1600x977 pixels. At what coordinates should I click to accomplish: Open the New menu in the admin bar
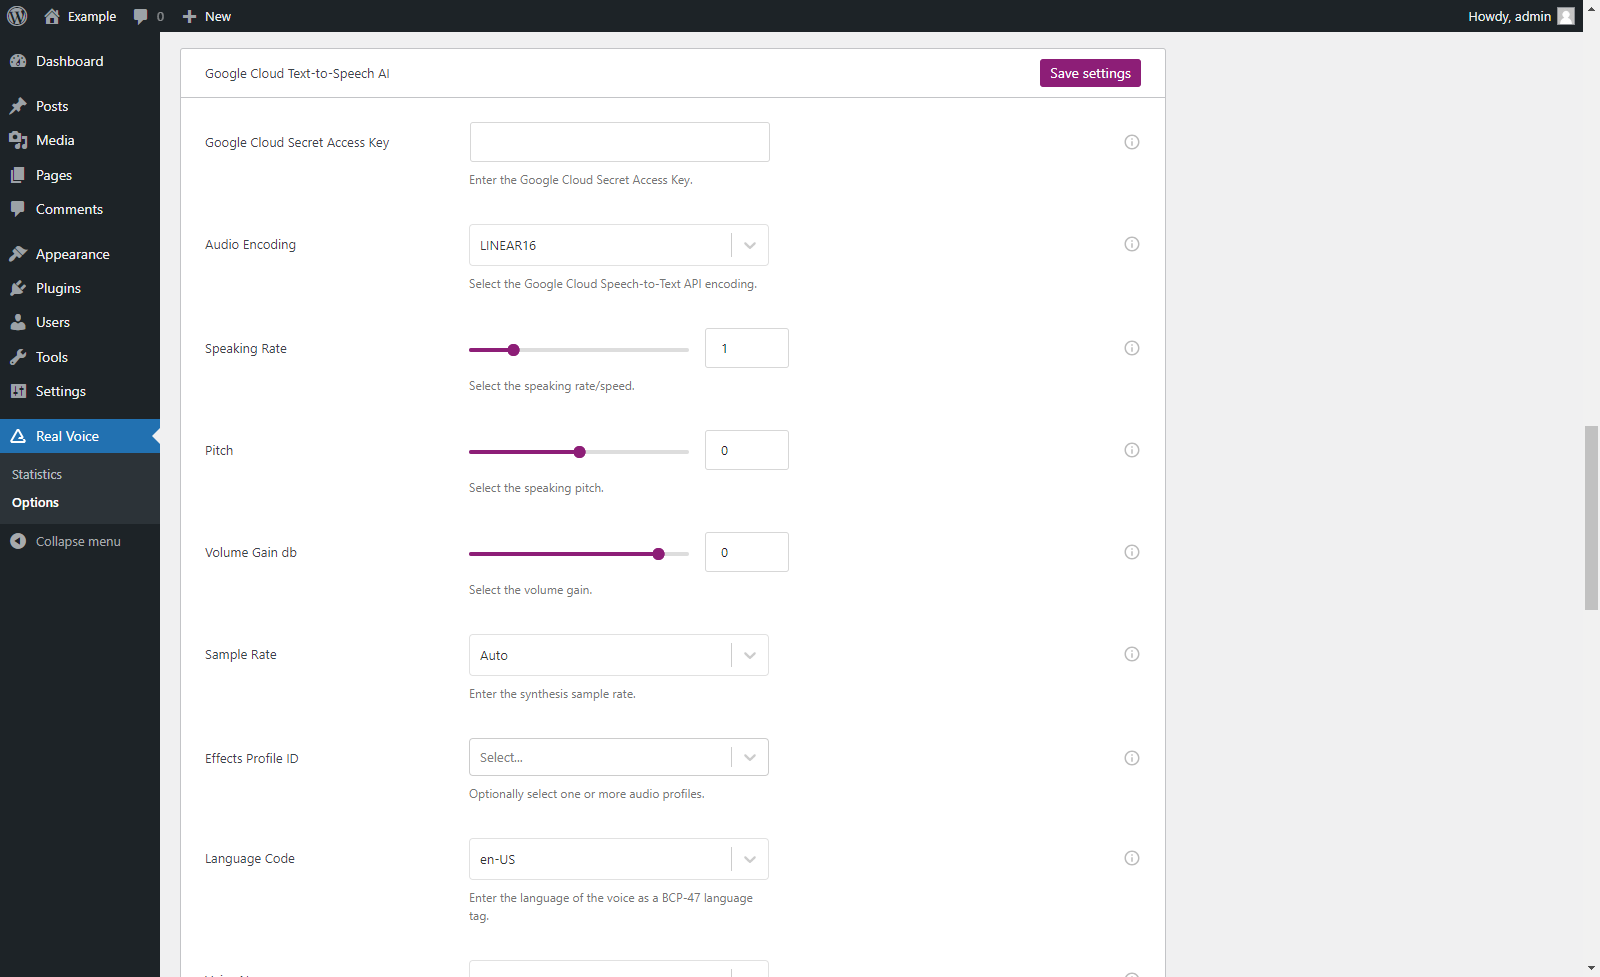point(206,16)
